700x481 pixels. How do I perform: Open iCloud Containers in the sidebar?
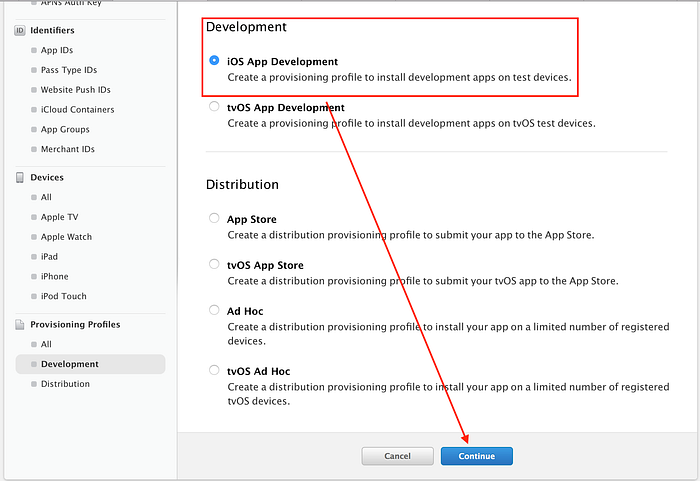coord(77,109)
